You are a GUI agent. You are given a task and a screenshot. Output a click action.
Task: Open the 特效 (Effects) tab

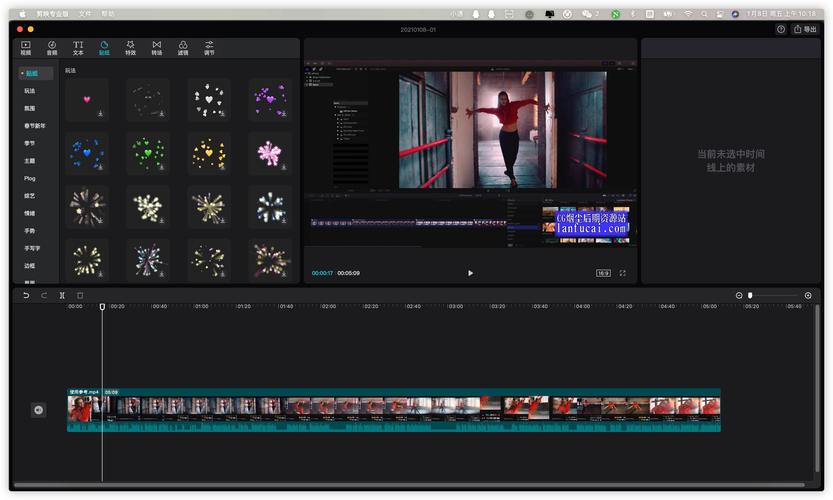coord(130,48)
